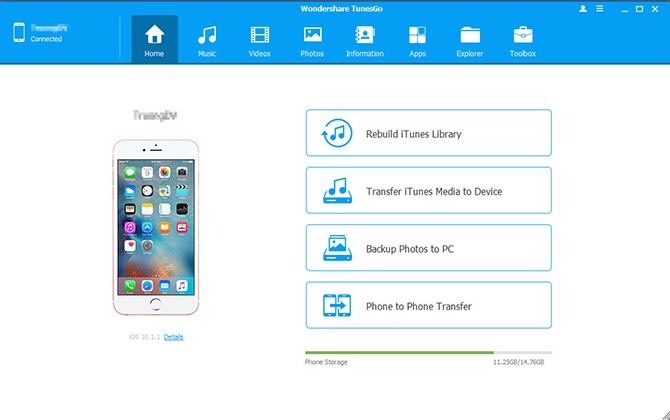Click the 11.25GB/14.76GB storage text
This screenshot has height=420, width=670.
pyautogui.click(x=519, y=362)
